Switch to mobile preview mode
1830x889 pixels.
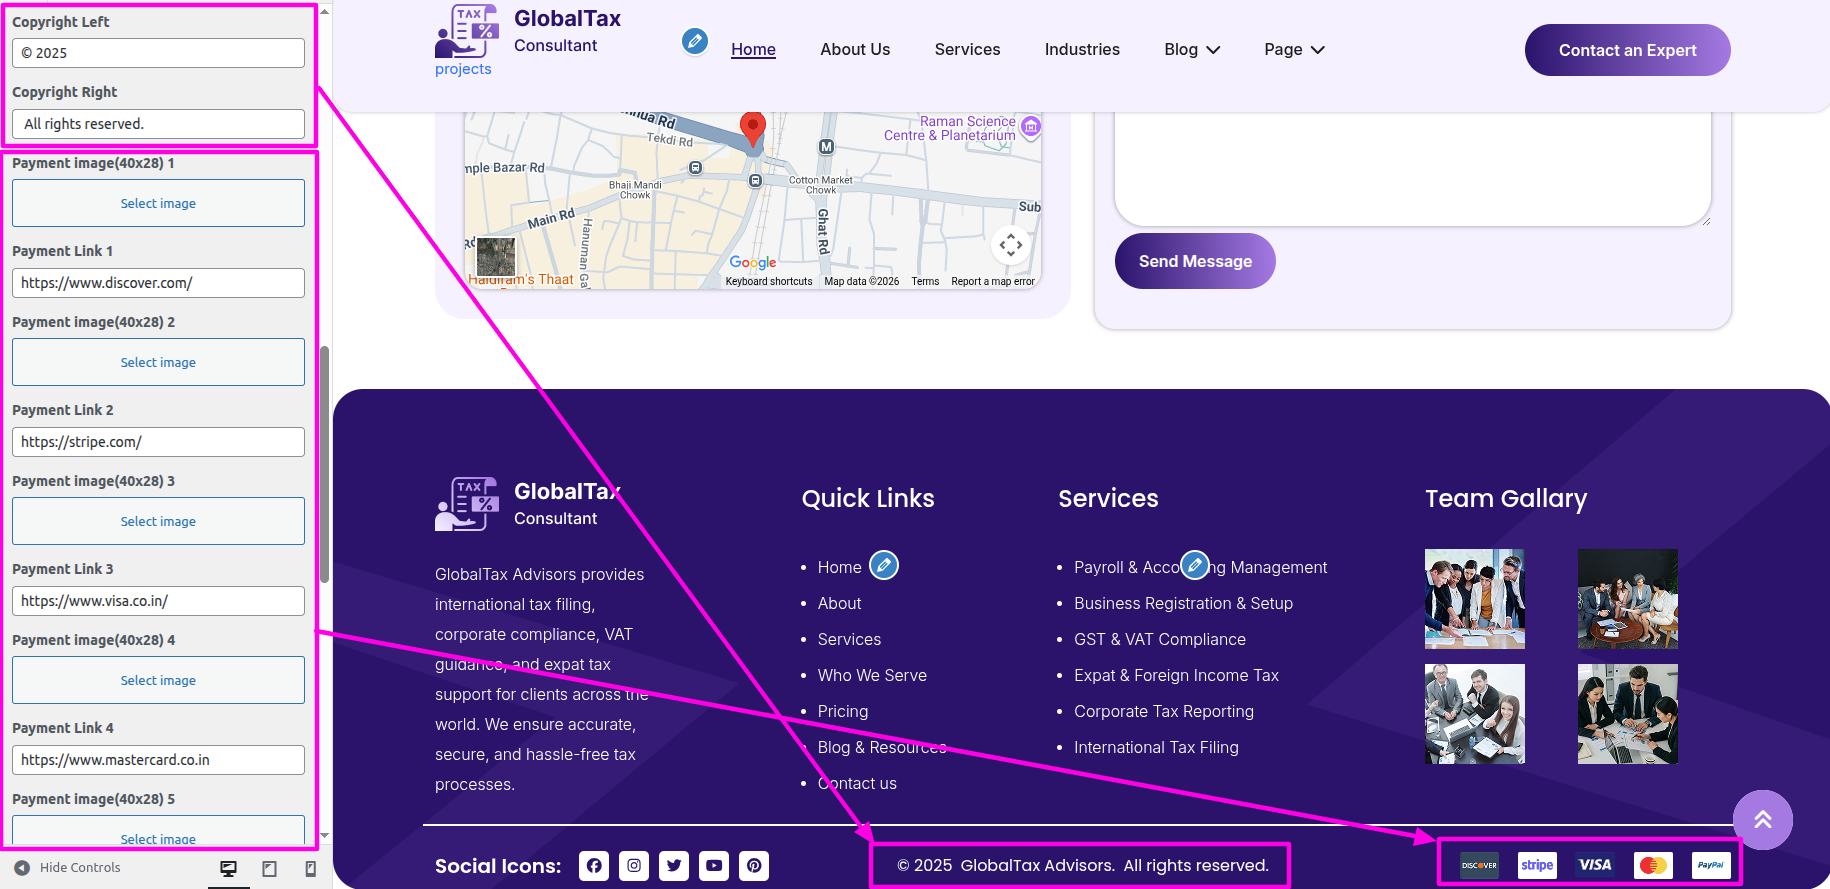coord(310,868)
